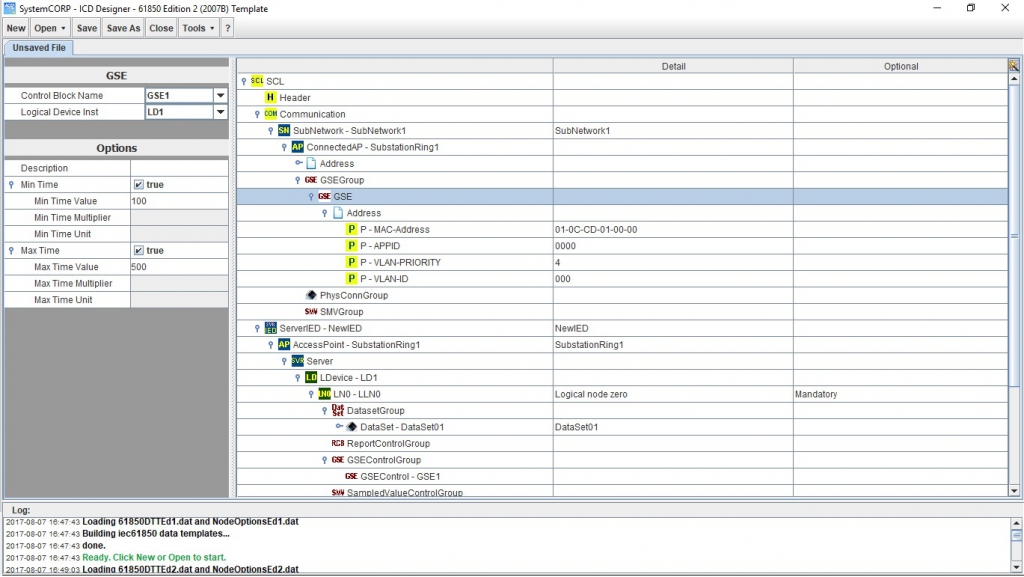Collapse the SCL root node

pos(244,82)
